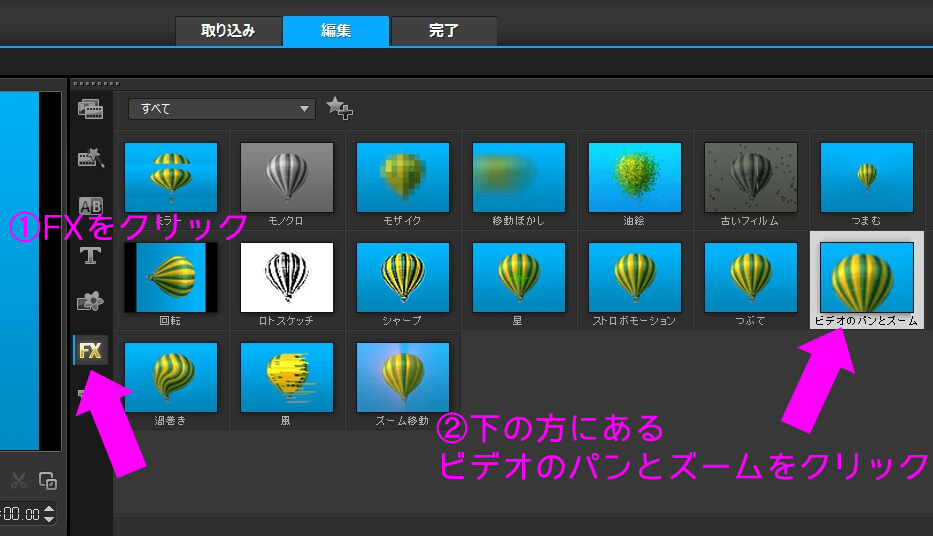This screenshot has height=536, width=933.
Task: Open the Title (T) library icon
Action: (91, 254)
